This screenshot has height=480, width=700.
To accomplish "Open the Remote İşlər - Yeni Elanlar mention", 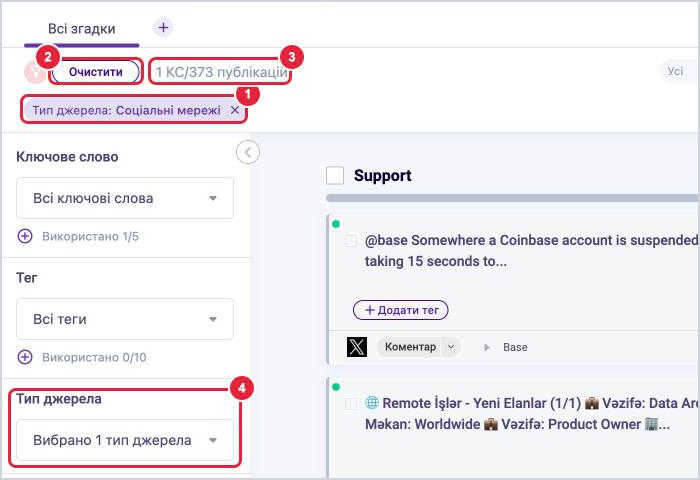I will point(530,413).
